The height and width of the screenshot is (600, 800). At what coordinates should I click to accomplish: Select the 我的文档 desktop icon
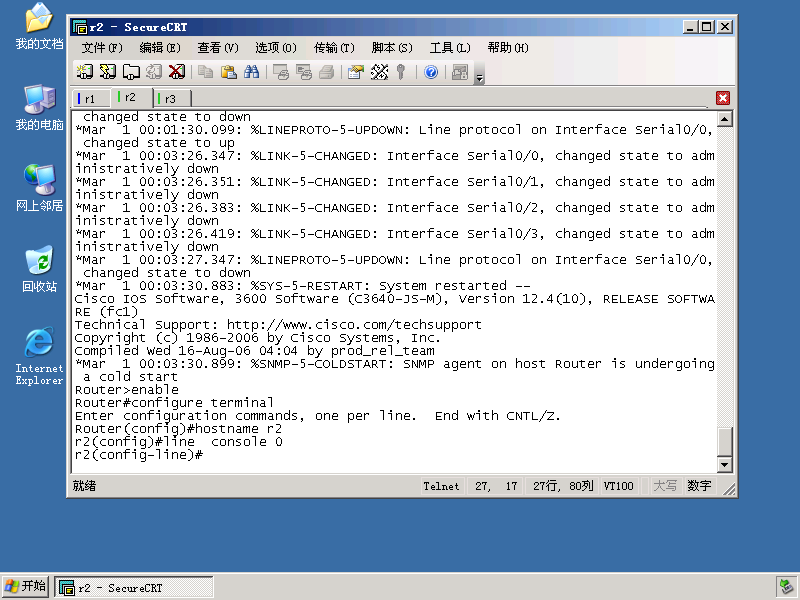click(39, 27)
